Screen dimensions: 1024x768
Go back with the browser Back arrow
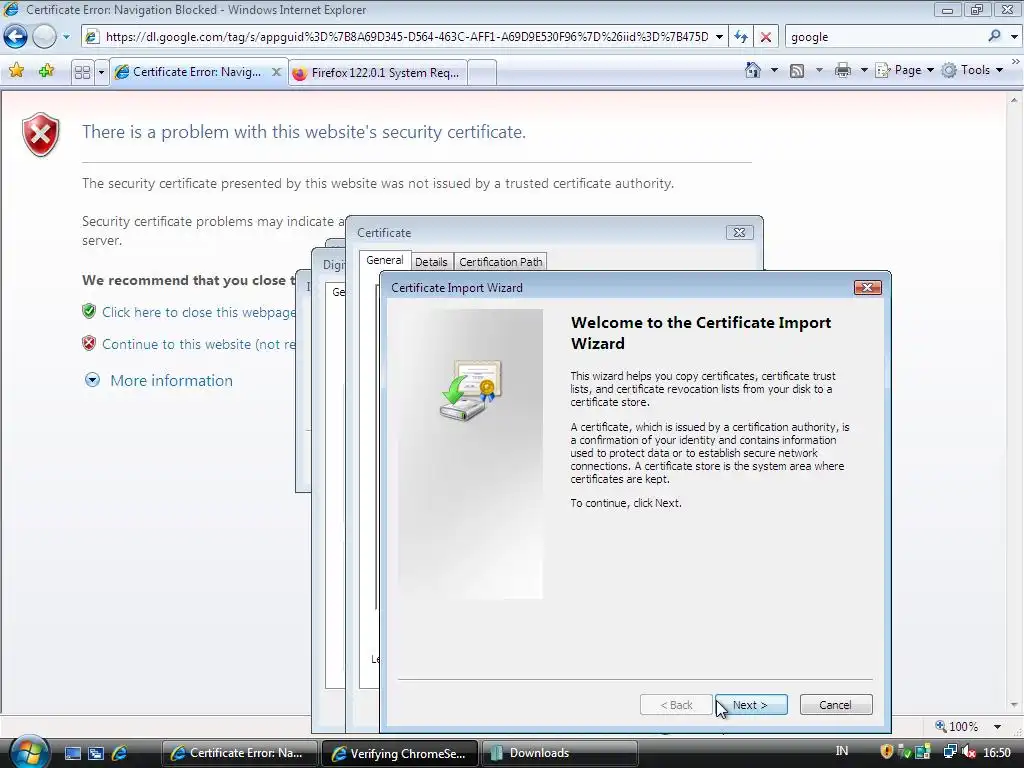tap(15, 37)
